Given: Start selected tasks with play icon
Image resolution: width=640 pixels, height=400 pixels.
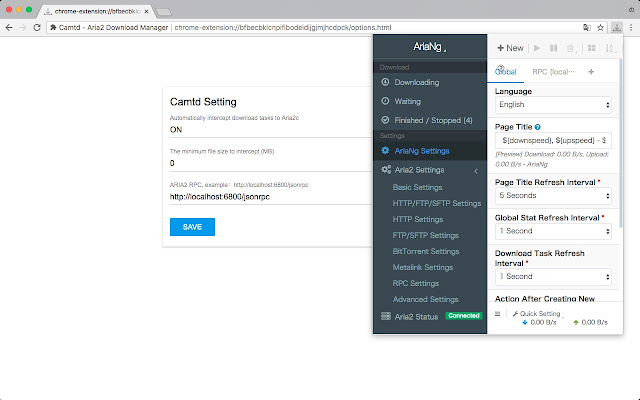Looking at the screenshot, I should tap(537, 48).
